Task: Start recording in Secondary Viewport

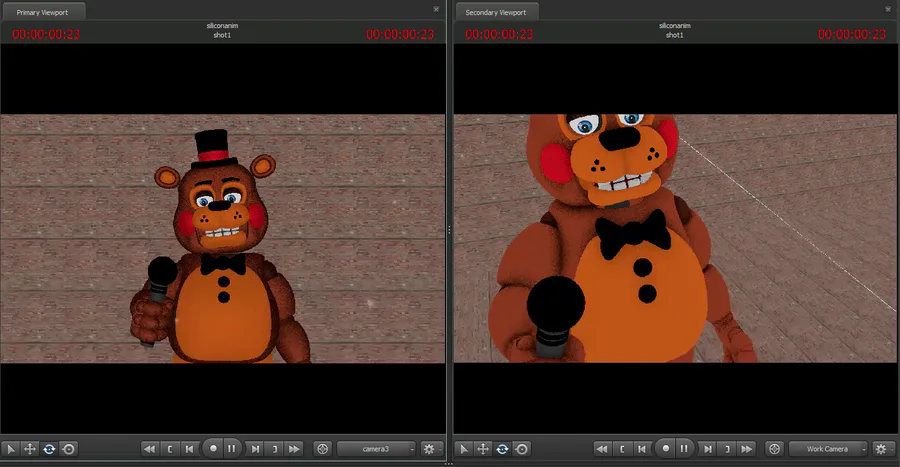Action: (x=665, y=449)
